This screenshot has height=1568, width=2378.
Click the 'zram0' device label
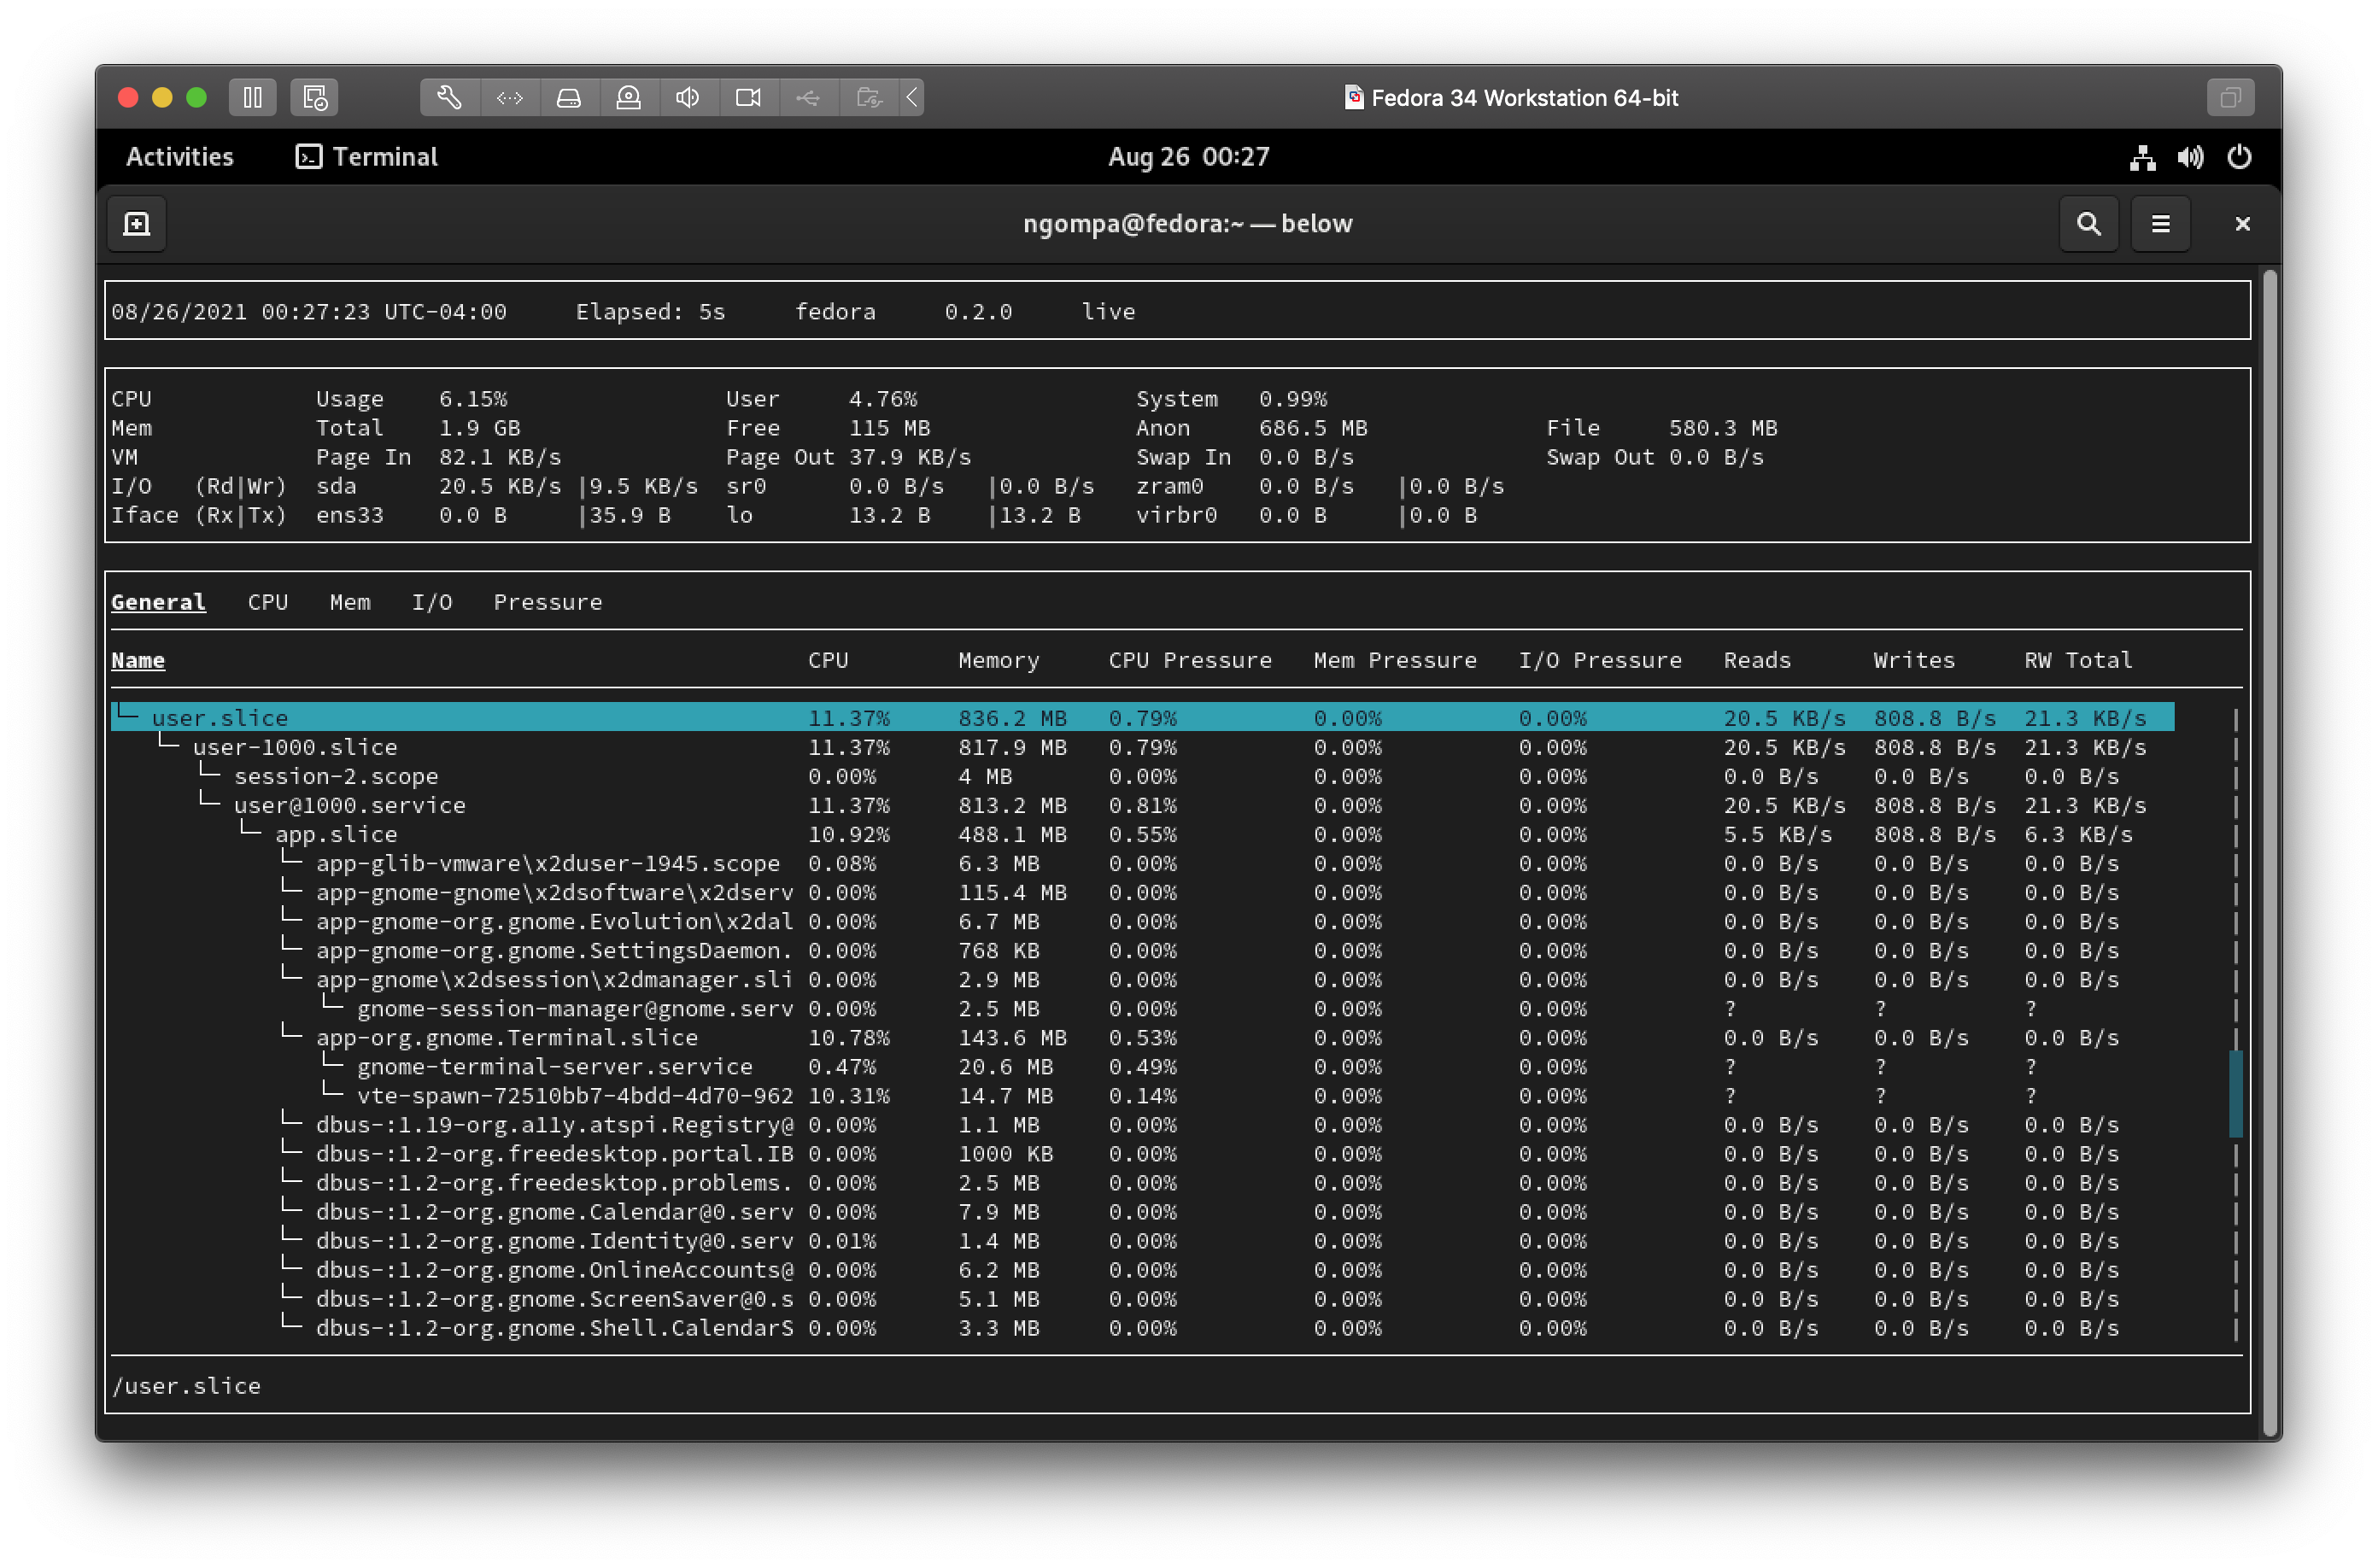pyautogui.click(x=1170, y=486)
